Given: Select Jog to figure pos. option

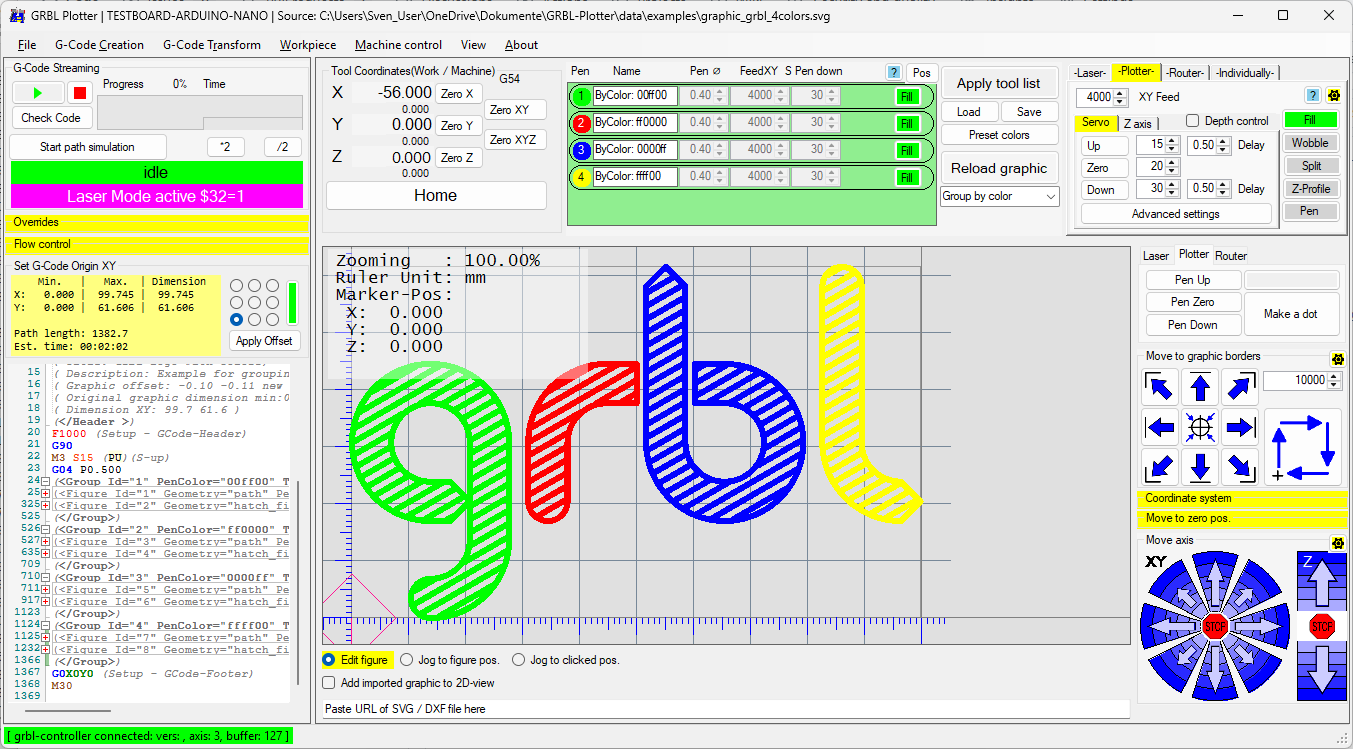Looking at the screenshot, I should tap(406, 660).
